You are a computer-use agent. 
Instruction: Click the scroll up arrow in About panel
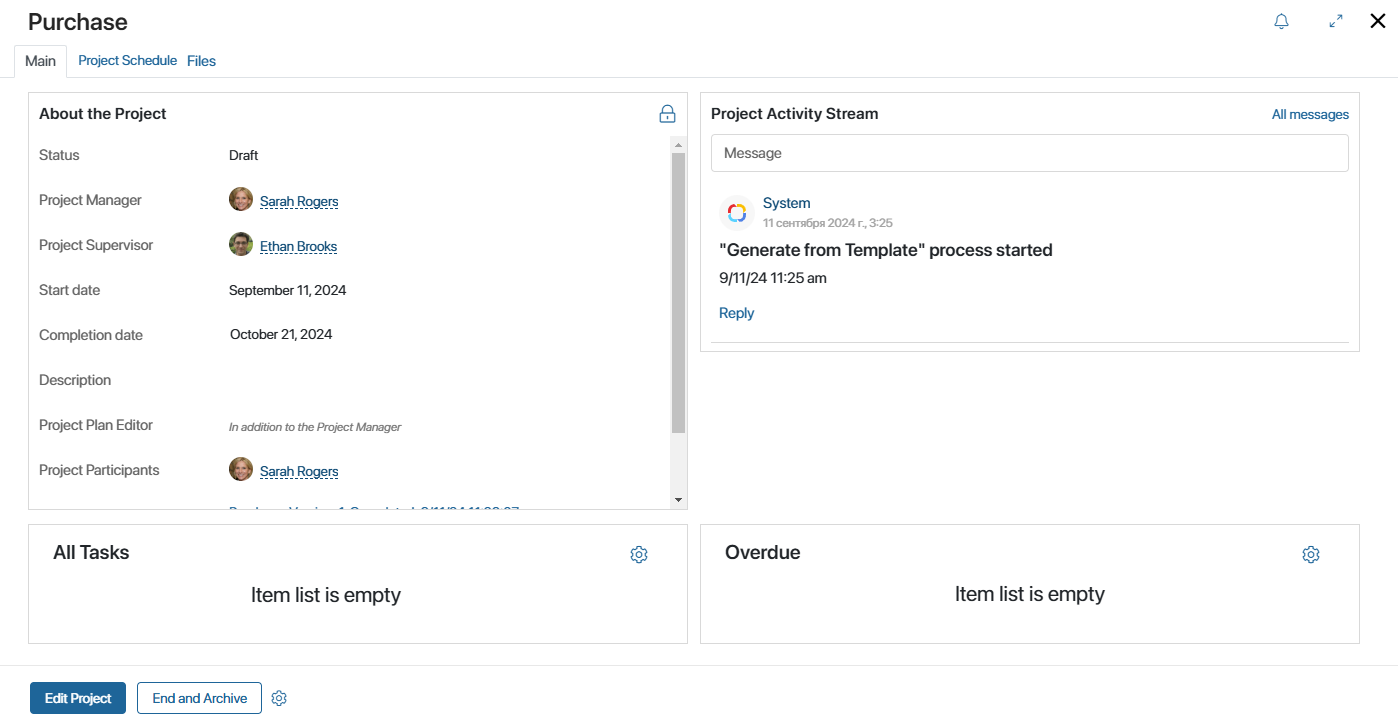(678, 145)
